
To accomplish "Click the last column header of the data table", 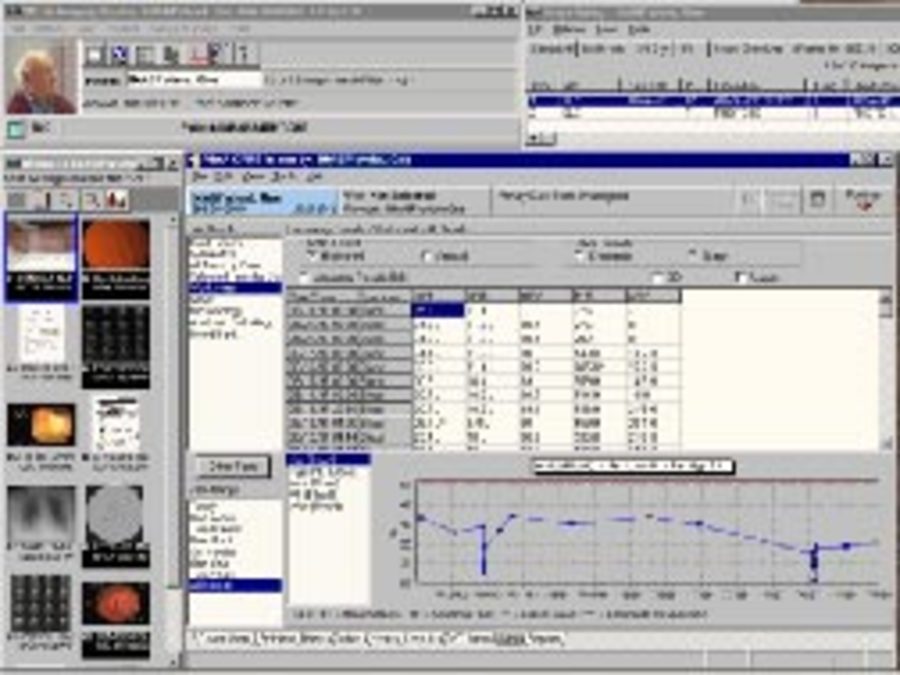I will point(653,297).
